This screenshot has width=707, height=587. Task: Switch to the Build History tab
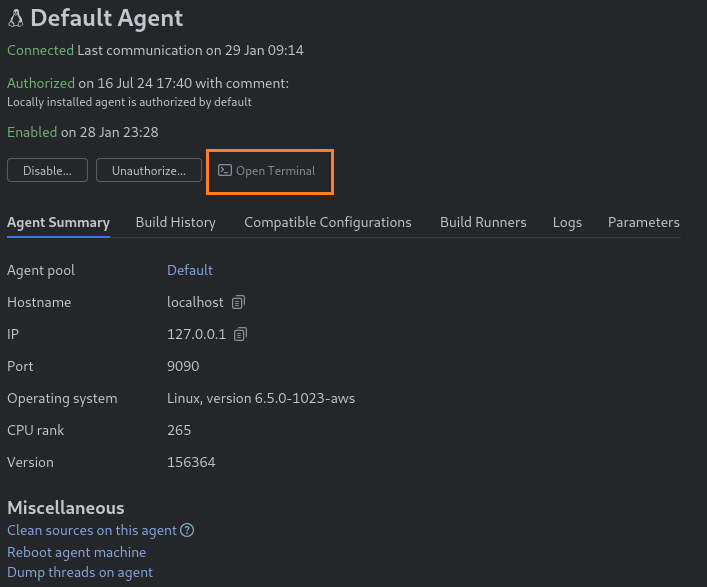(x=176, y=222)
